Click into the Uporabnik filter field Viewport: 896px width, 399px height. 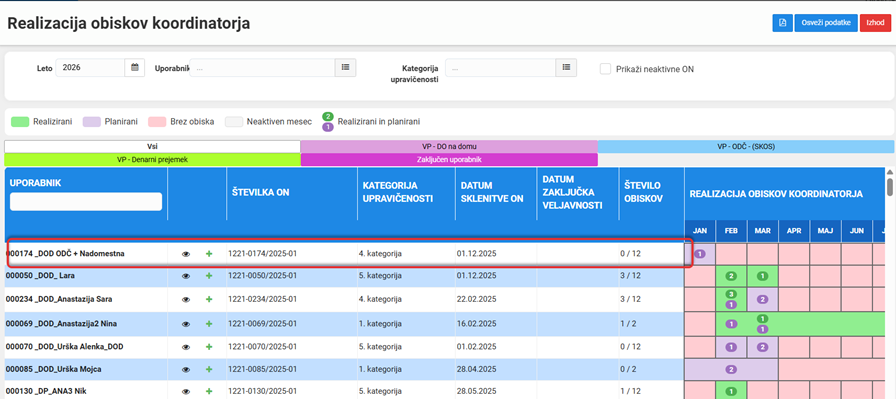(x=262, y=67)
